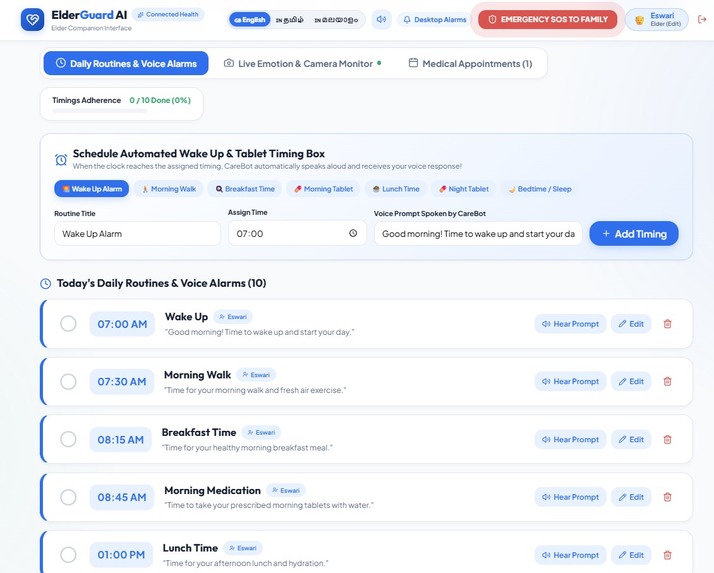The image size is (714, 573).
Task: Hear Prompt for Breakfast Time routine
Action: point(570,440)
